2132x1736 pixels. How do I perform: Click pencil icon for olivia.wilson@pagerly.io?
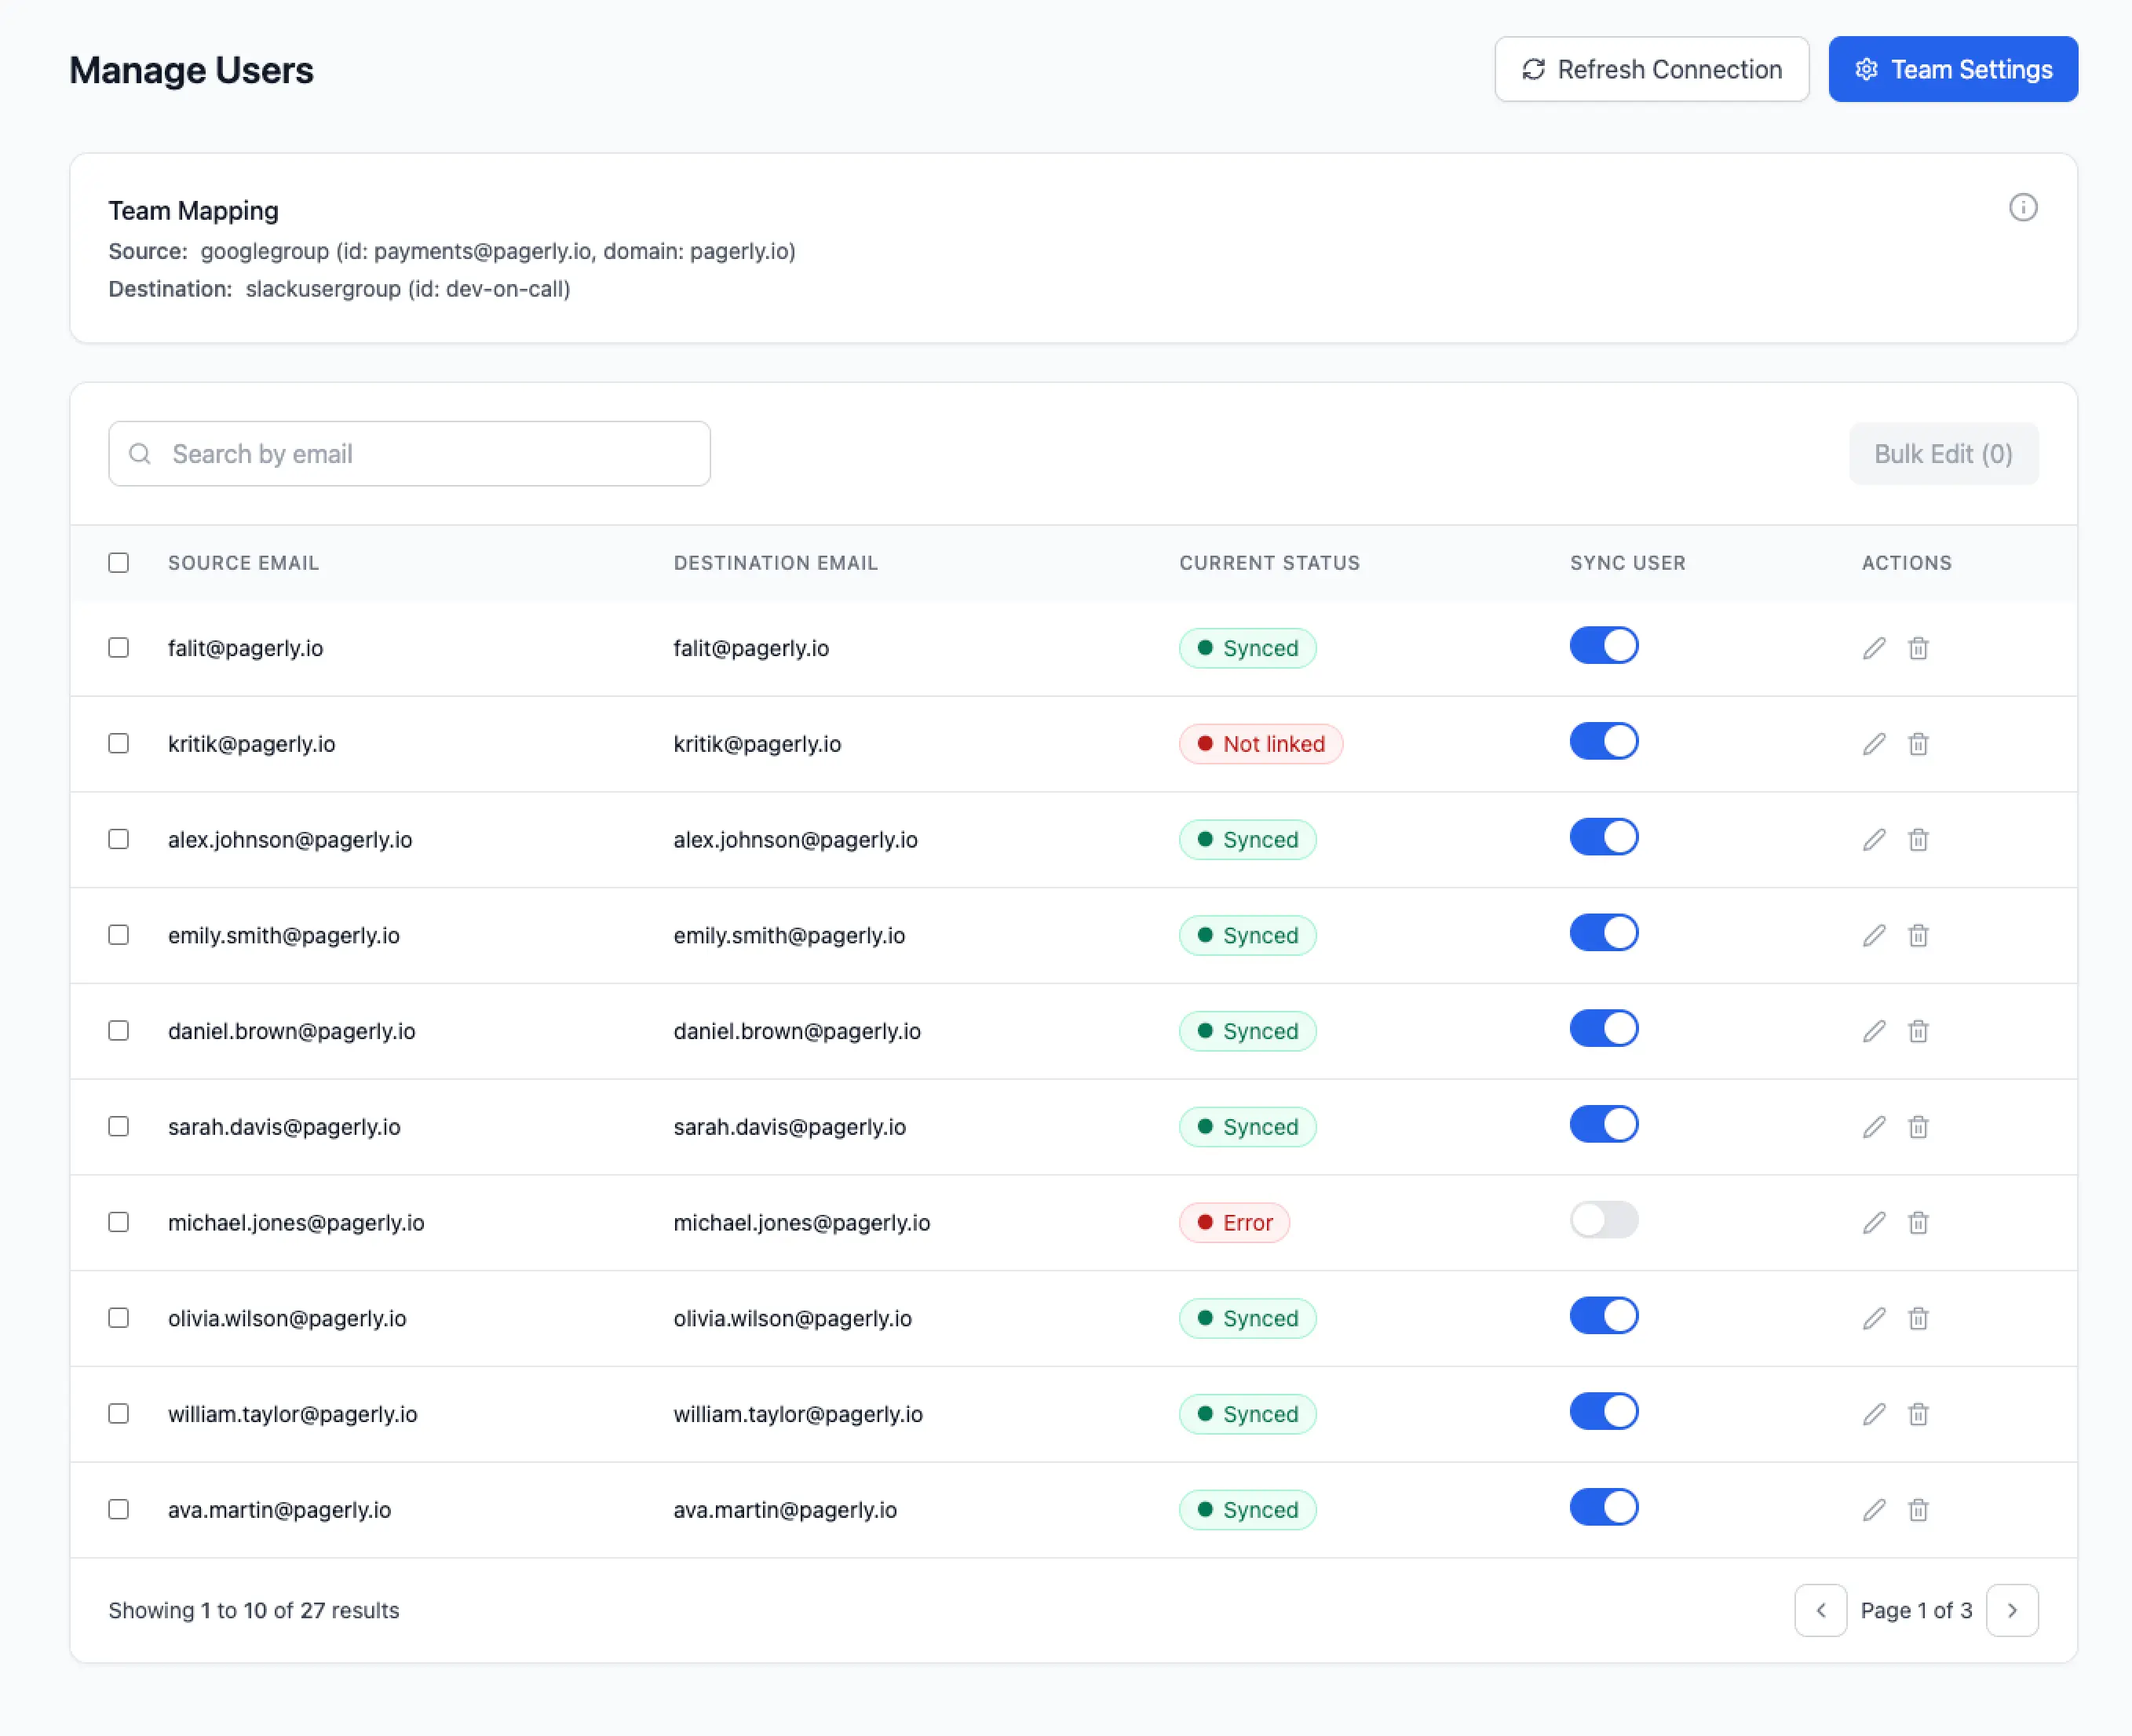pyautogui.click(x=1874, y=1318)
